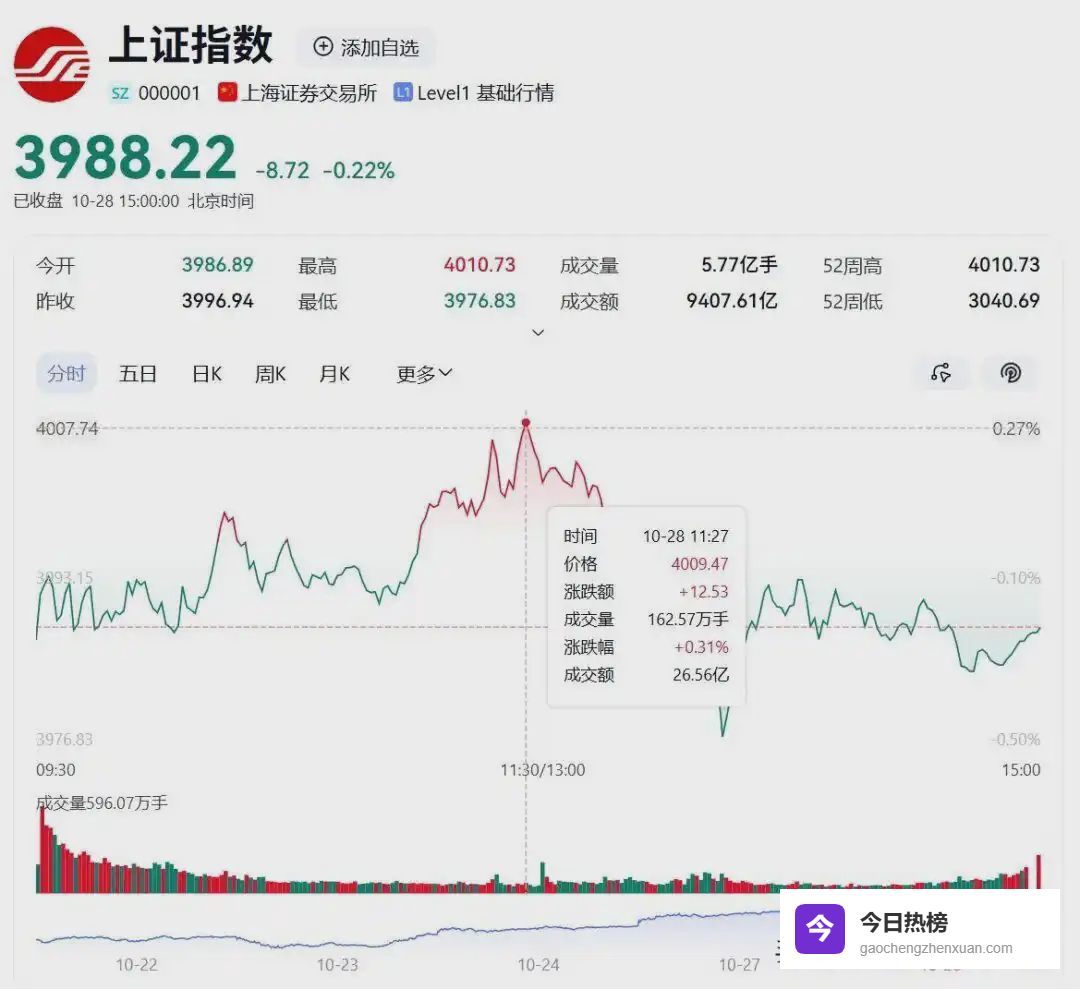Image resolution: width=1080 pixels, height=989 pixels.
Task: Open the drawing tool icon button
Action: (941, 373)
